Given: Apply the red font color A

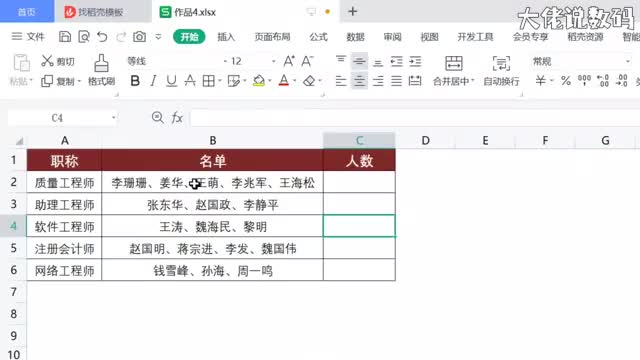Looking at the screenshot, I should (x=284, y=81).
